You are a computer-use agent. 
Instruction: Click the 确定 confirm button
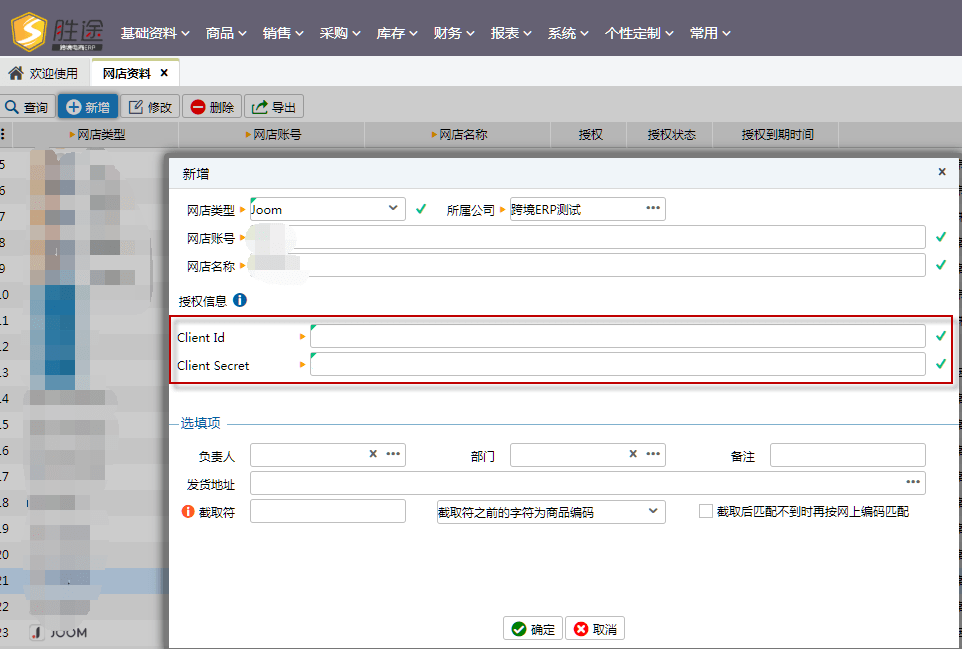point(533,629)
